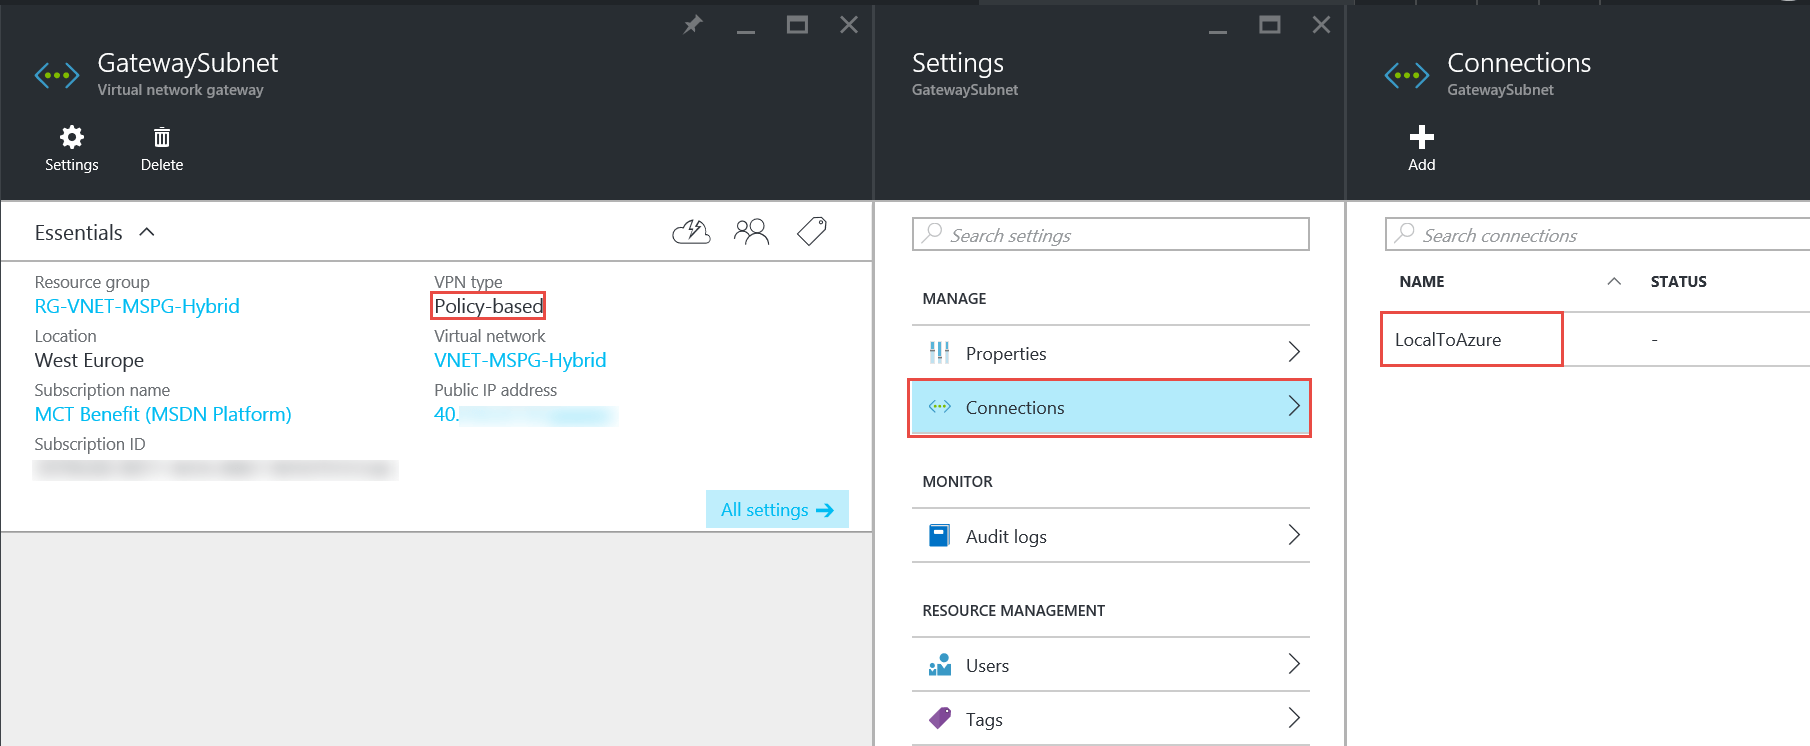
Task: Maximize the Settings blade
Action: tap(1270, 25)
